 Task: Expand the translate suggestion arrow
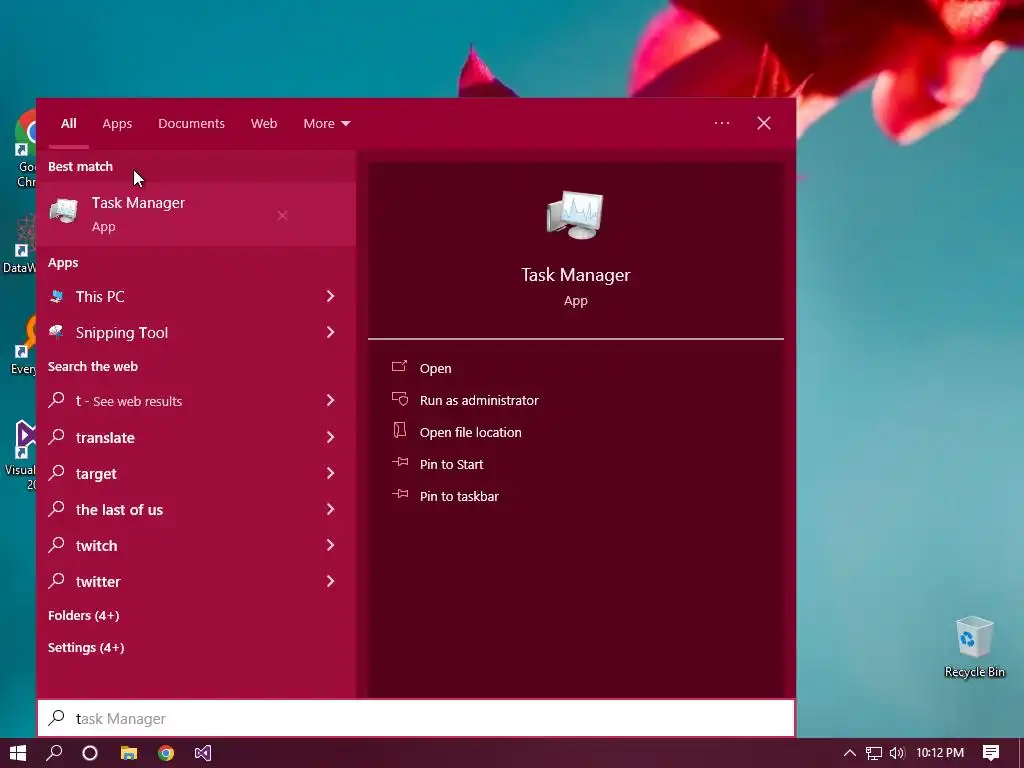click(x=330, y=437)
